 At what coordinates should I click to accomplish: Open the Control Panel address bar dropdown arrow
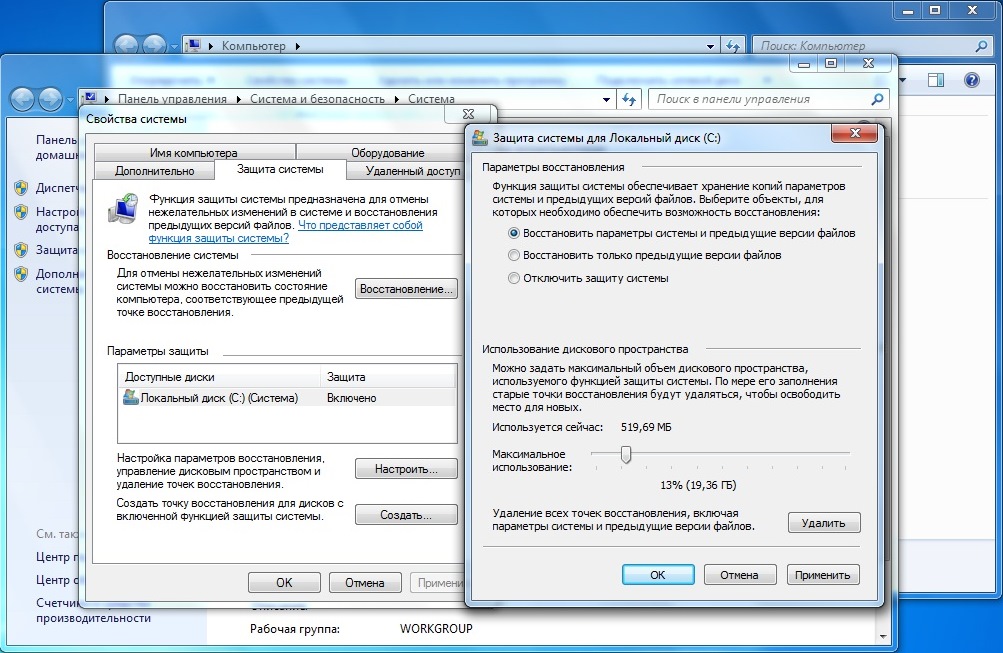[x=607, y=99]
